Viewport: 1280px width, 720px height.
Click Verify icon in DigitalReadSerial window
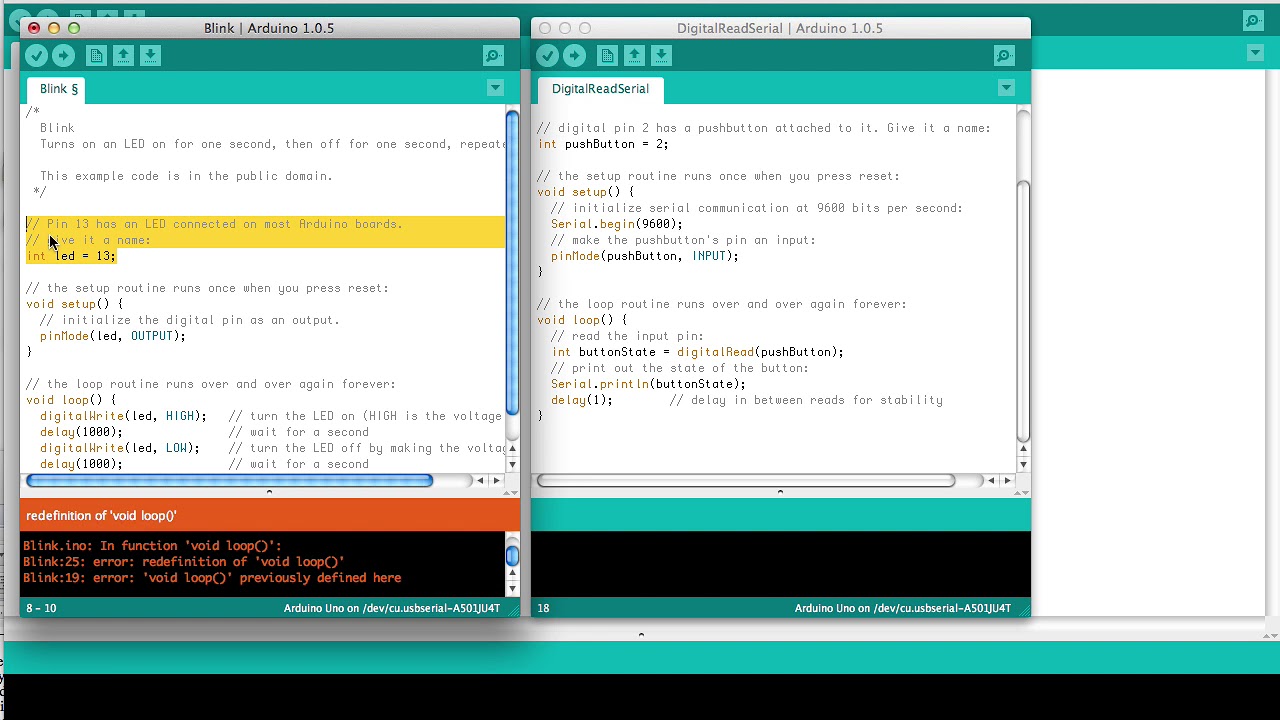547,56
